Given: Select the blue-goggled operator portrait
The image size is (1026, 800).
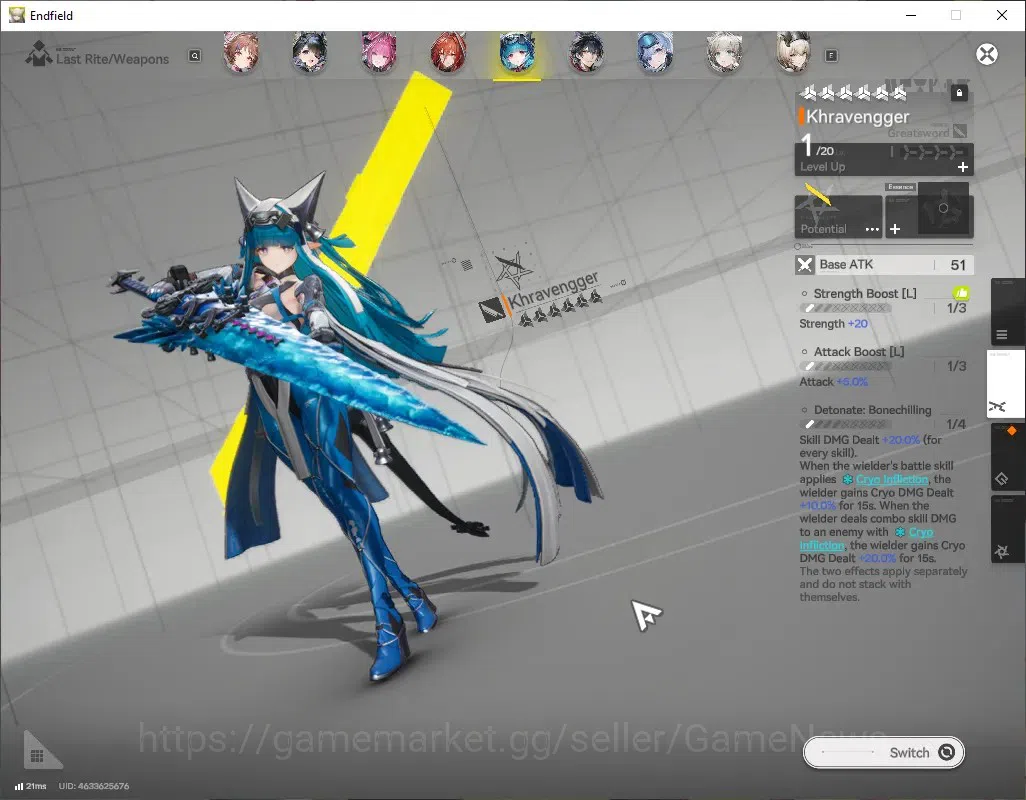Looking at the screenshot, I should pos(655,52).
